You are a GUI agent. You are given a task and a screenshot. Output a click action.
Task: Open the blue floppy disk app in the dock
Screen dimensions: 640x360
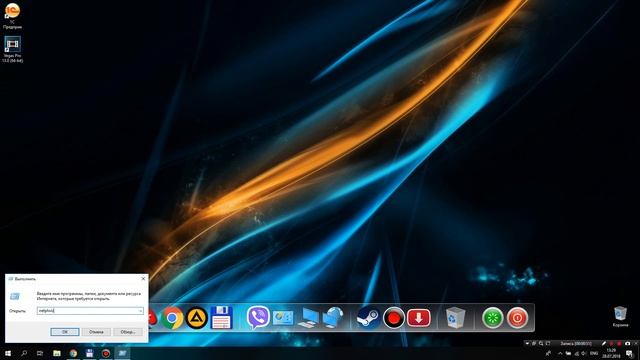point(222,318)
